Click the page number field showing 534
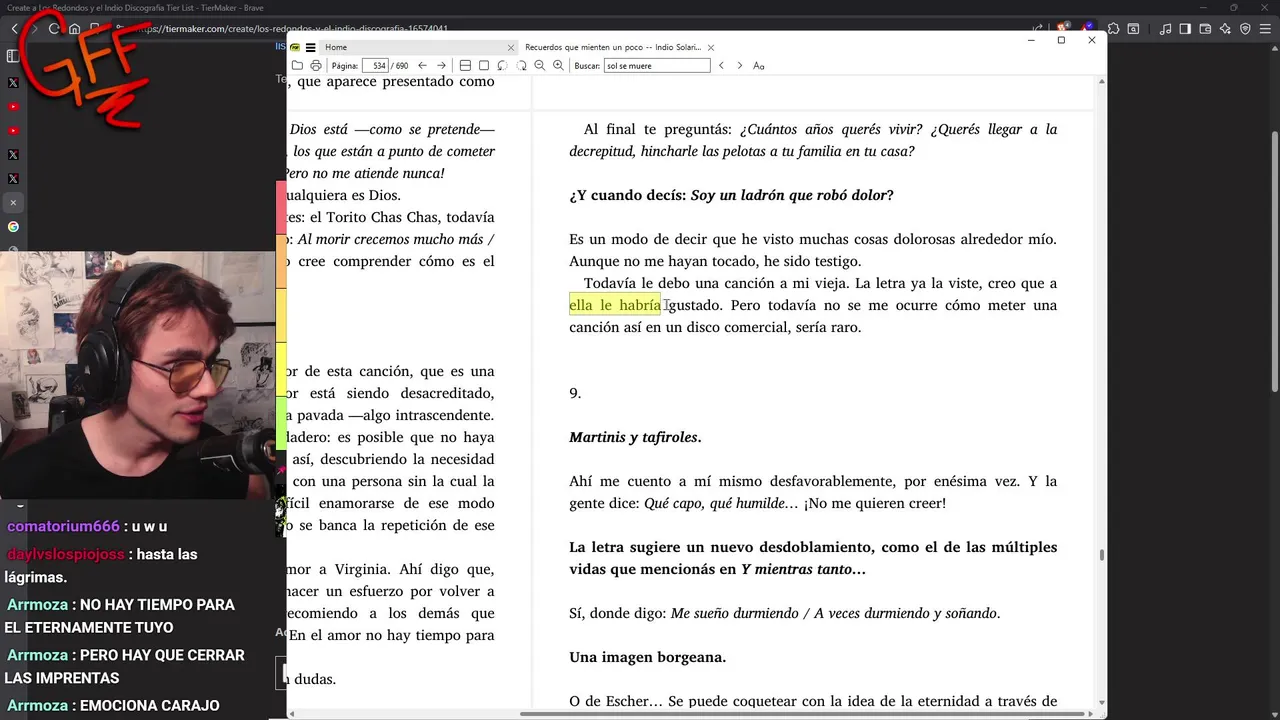 (376, 65)
